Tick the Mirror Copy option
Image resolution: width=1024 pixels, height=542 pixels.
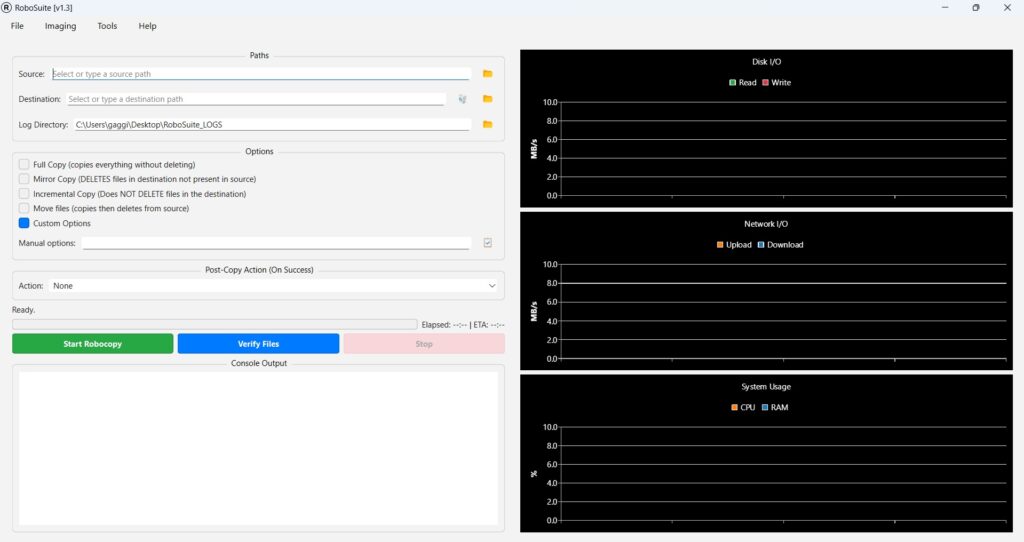[24, 179]
